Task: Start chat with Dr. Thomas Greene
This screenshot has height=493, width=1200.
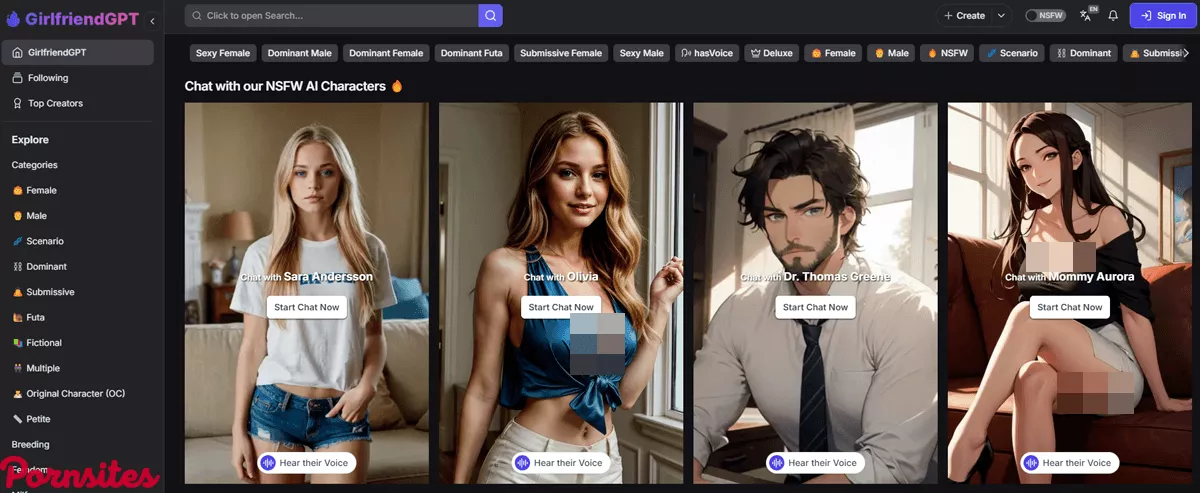Action: coord(815,307)
